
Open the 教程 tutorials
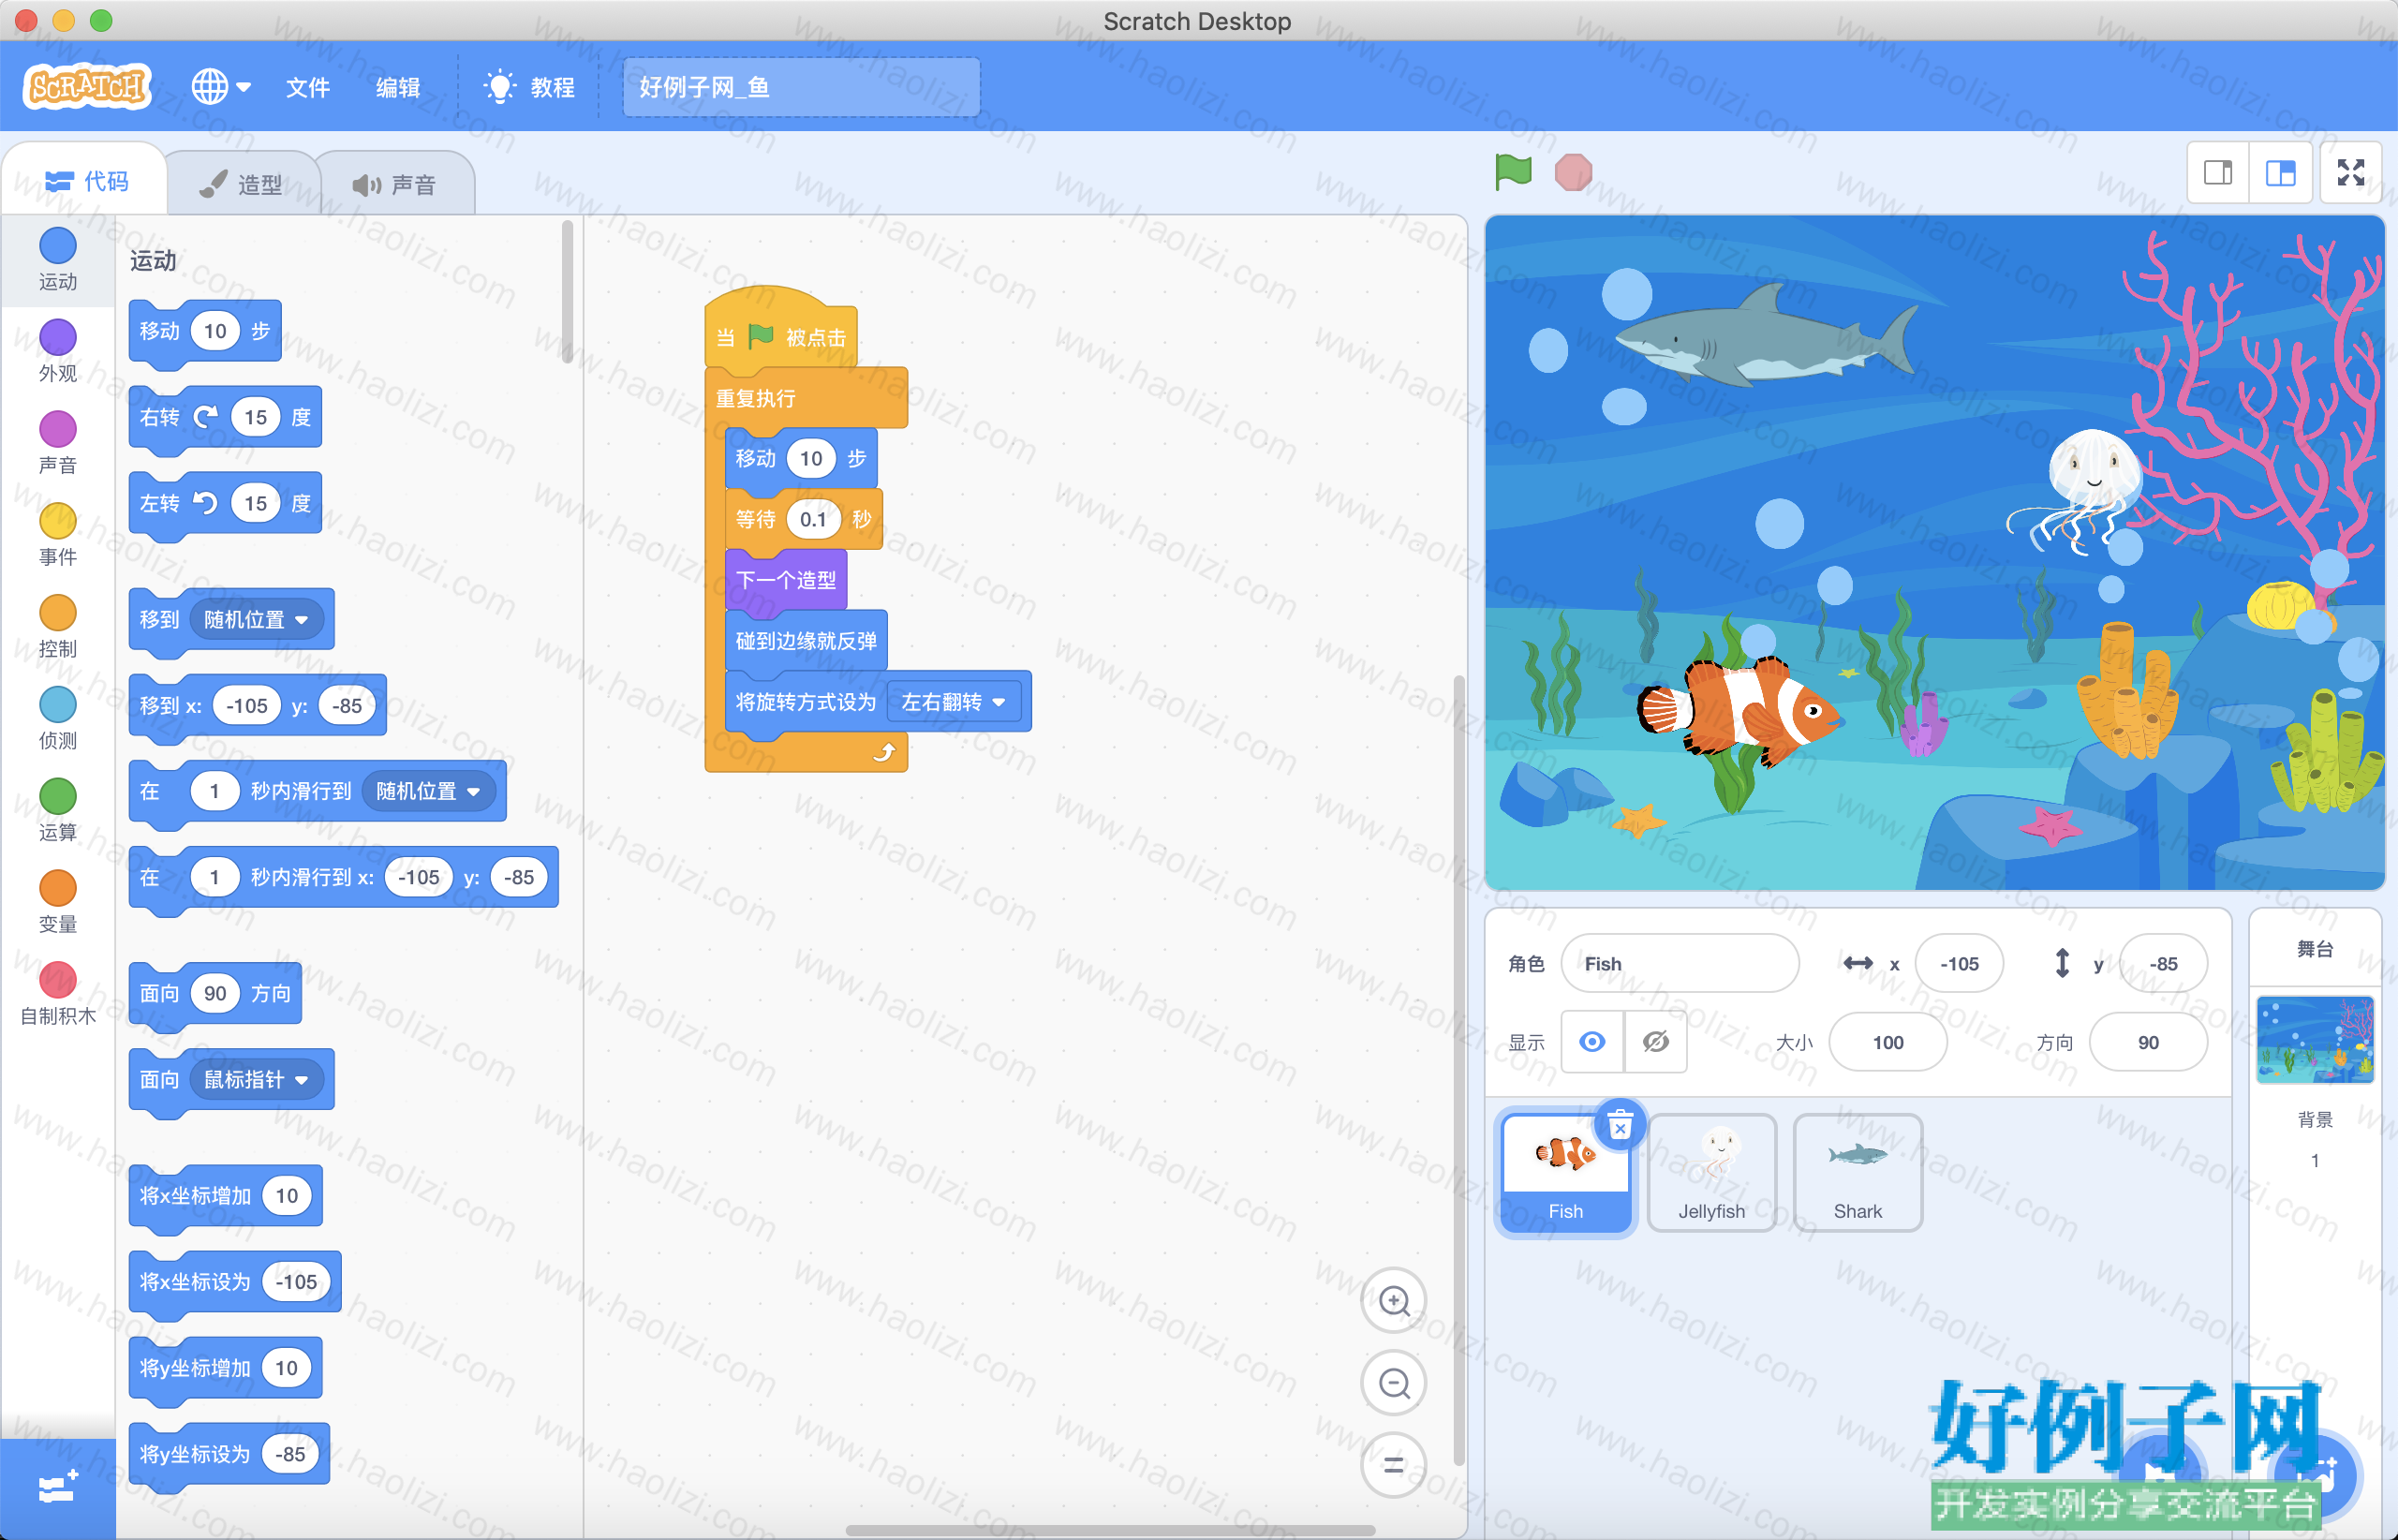pos(529,87)
